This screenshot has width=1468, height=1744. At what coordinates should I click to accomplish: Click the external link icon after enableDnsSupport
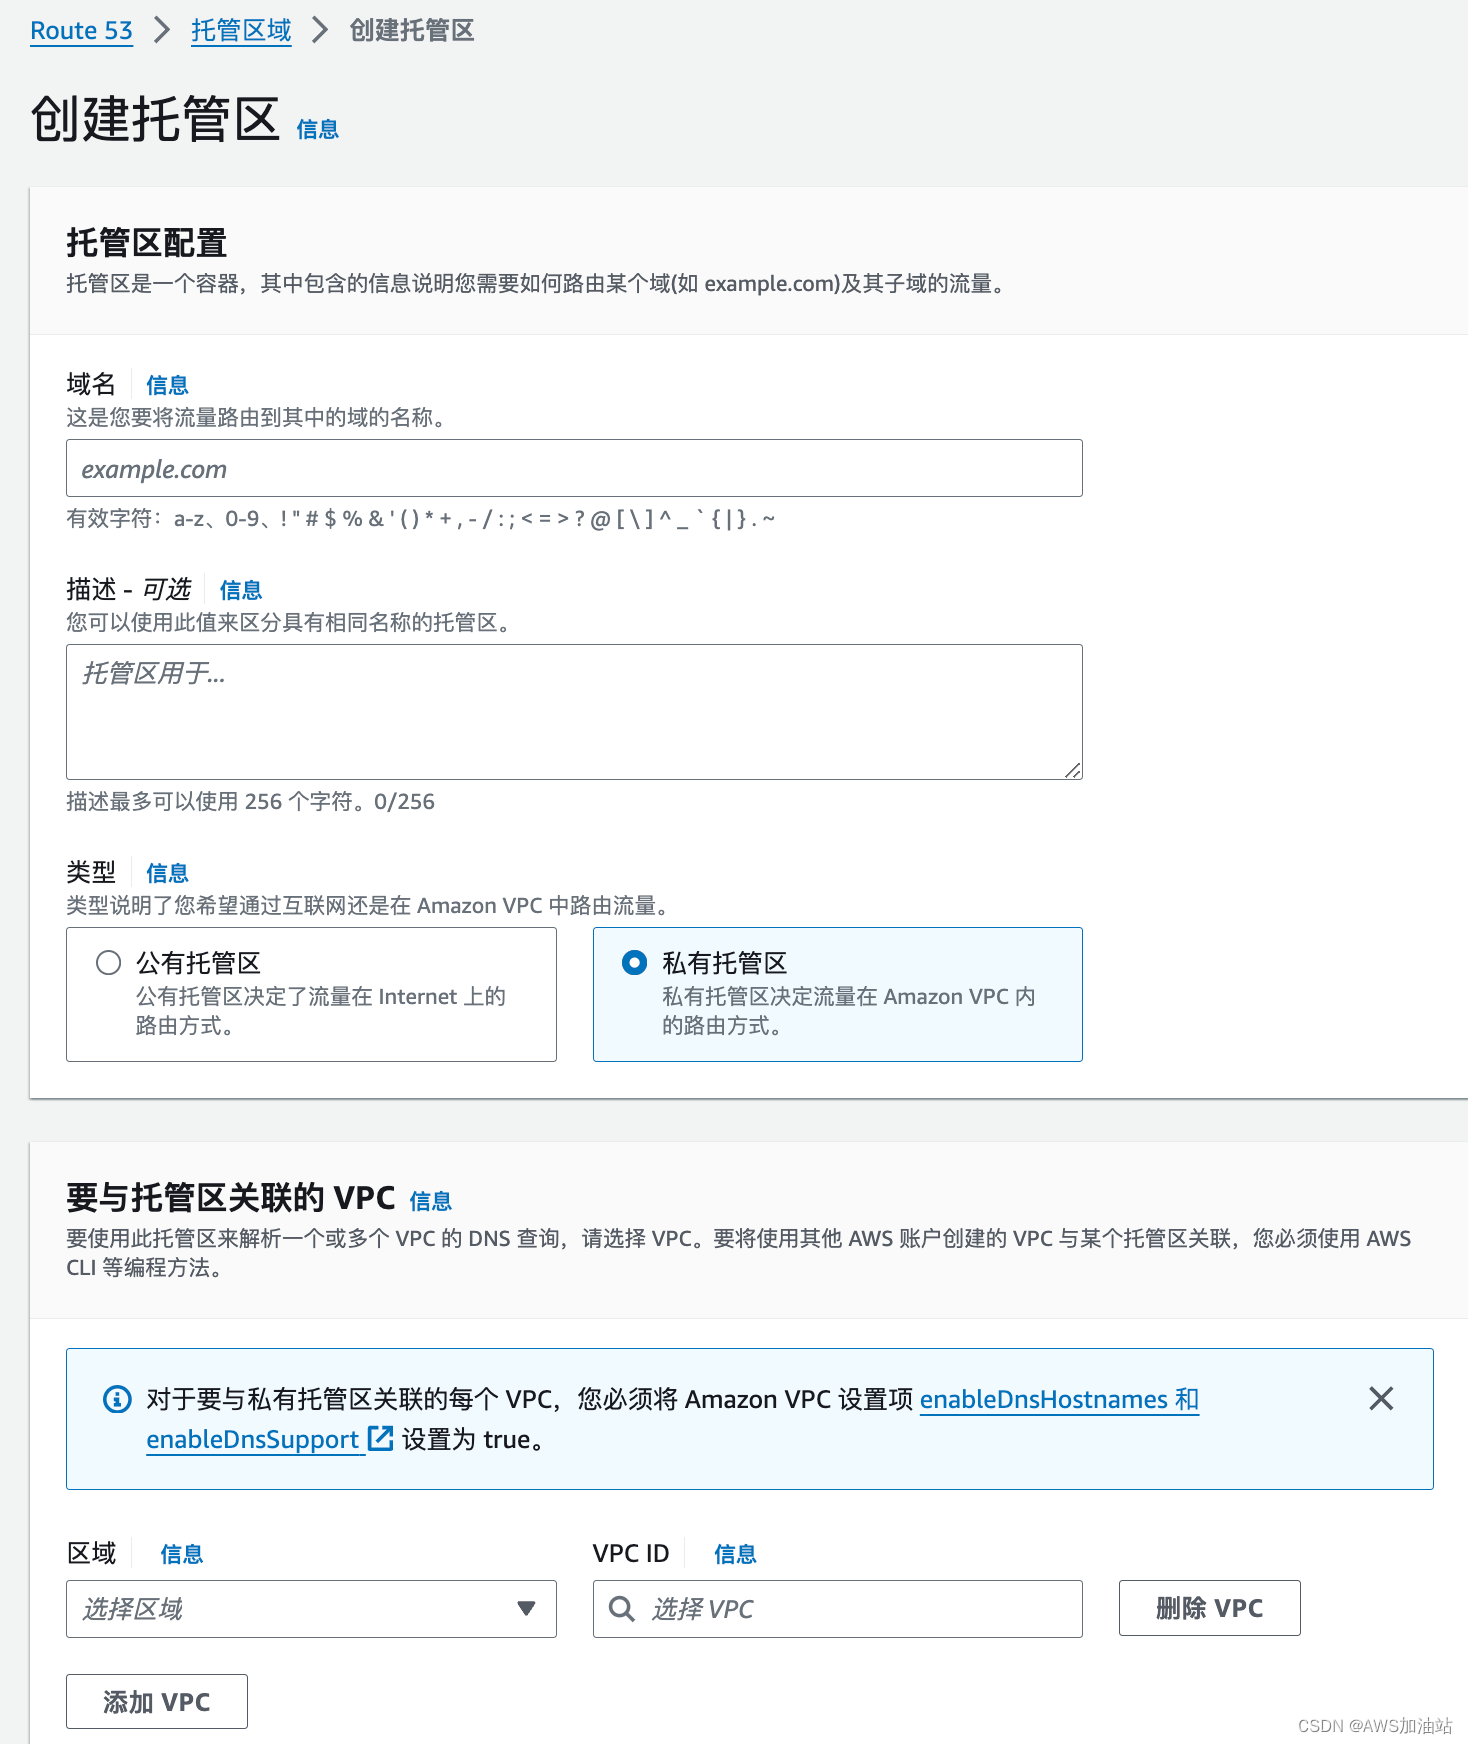coord(380,1438)
